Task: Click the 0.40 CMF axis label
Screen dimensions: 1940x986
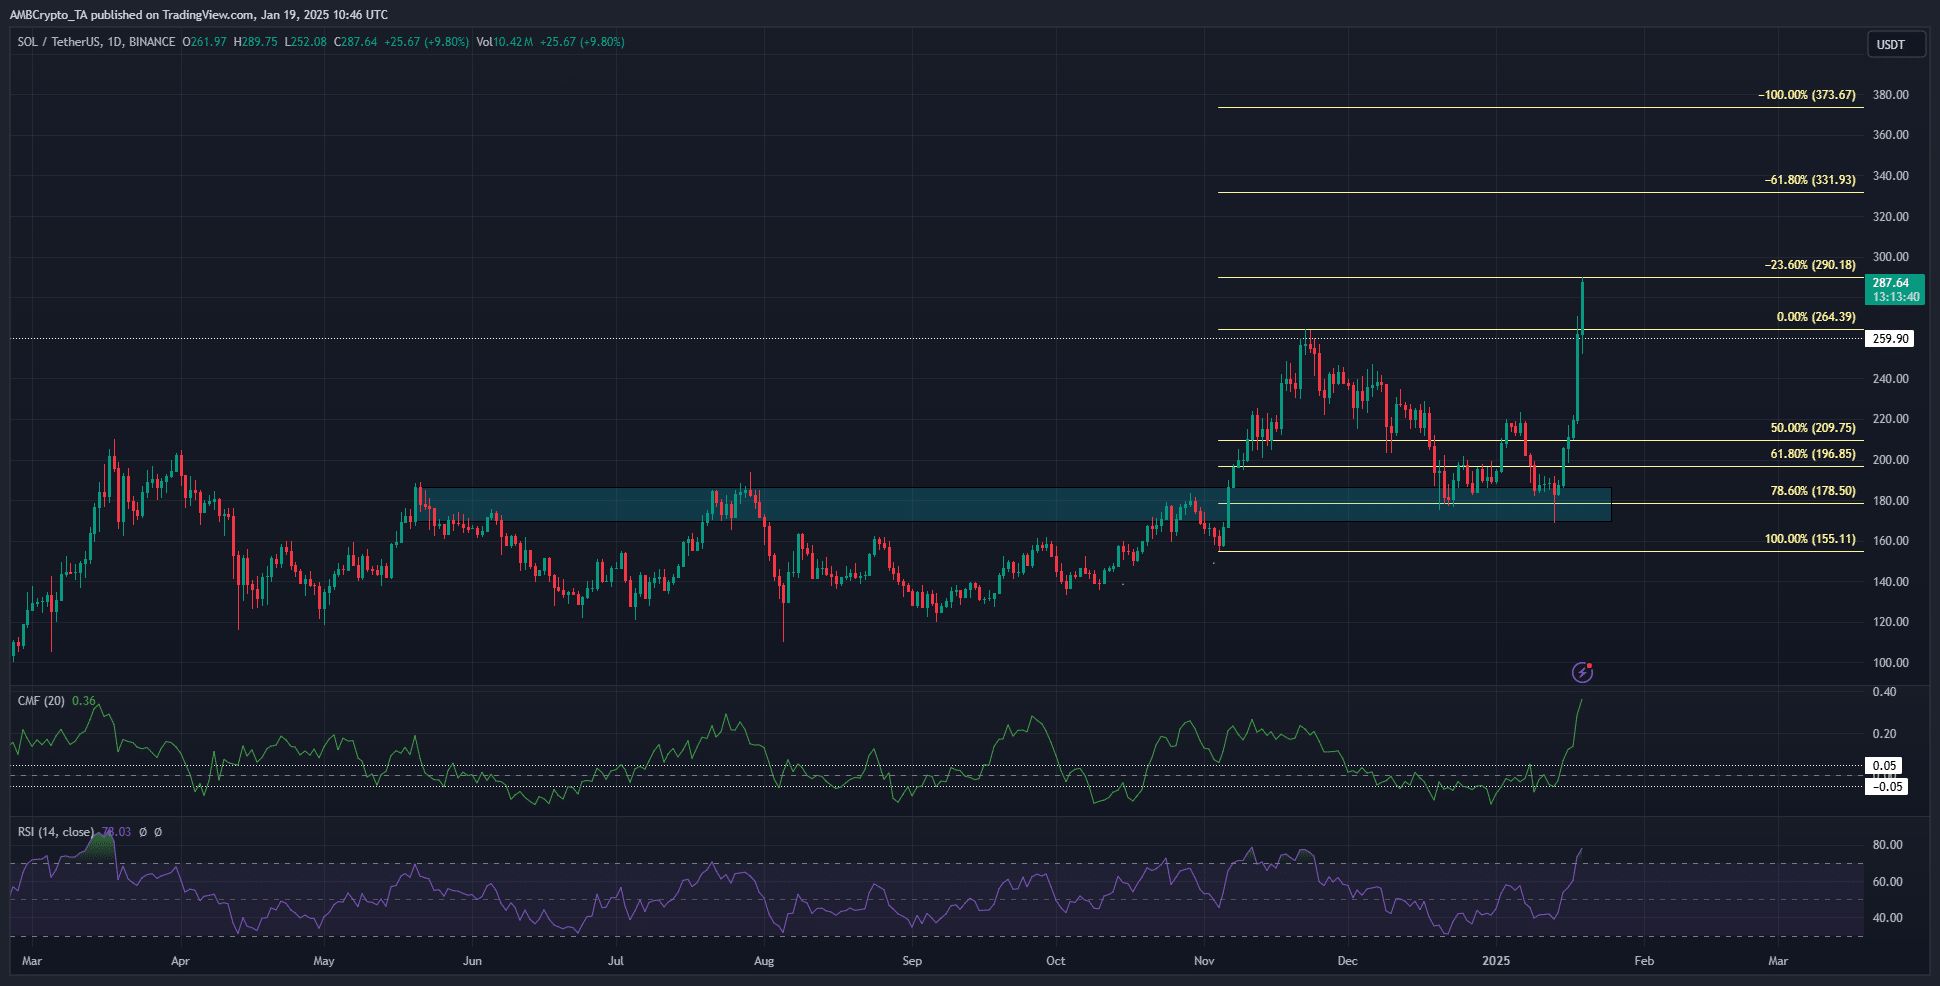Action: (1885, 692)
